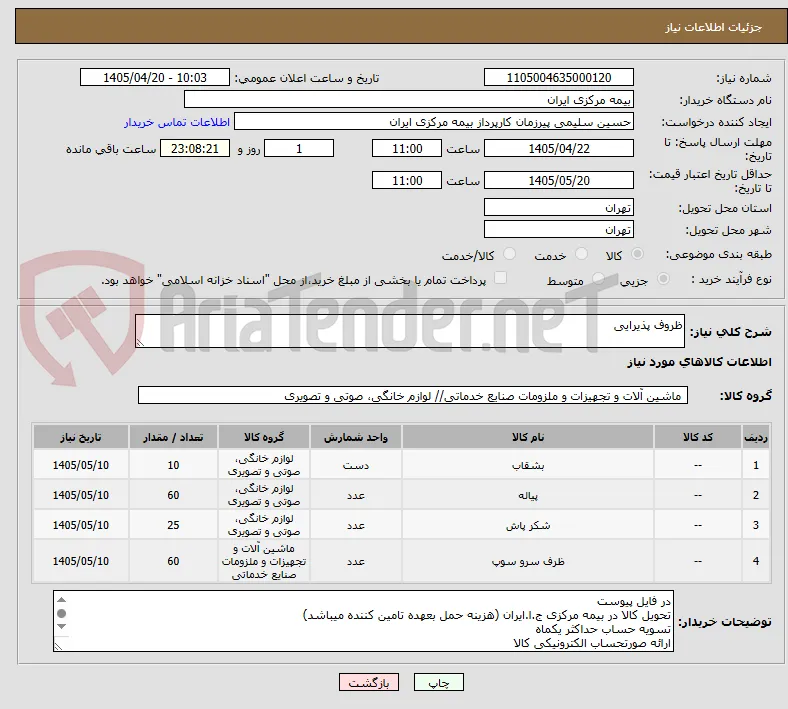The image size is (788, 709).
Task: Toggle the اسناد خزانه اسلامی payment checkbox
Action: point(501,278)
